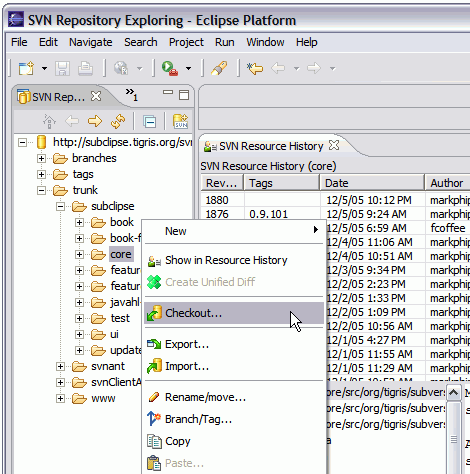Sort history by the Date column header

[x=372, y=183]
